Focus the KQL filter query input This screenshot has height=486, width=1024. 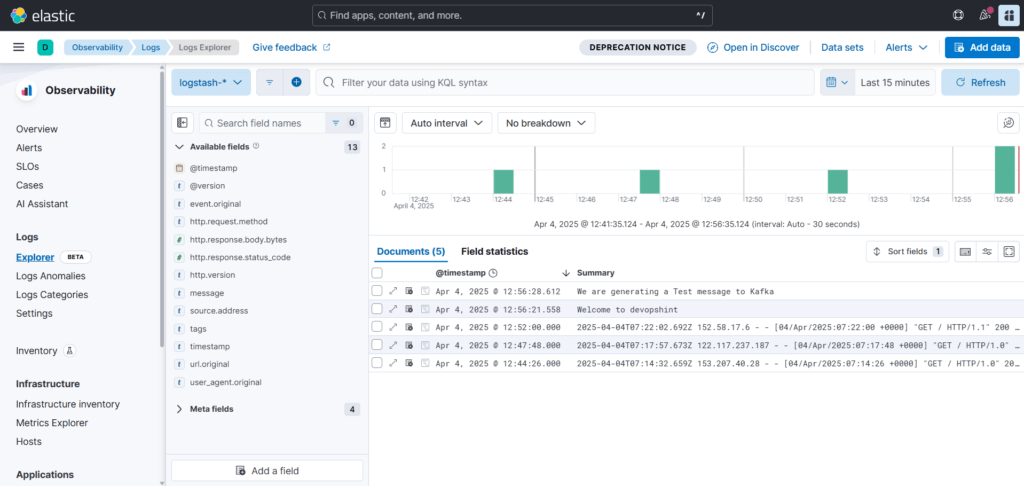tap(566, 82)
